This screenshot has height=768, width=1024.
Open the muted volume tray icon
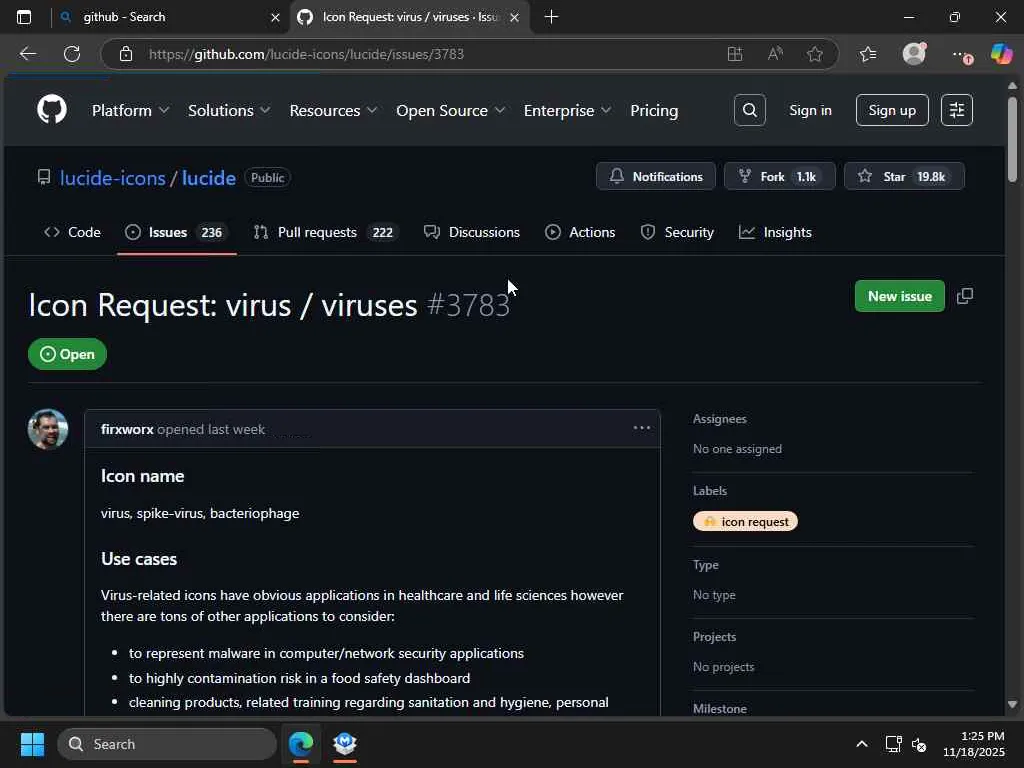point(919,744)
